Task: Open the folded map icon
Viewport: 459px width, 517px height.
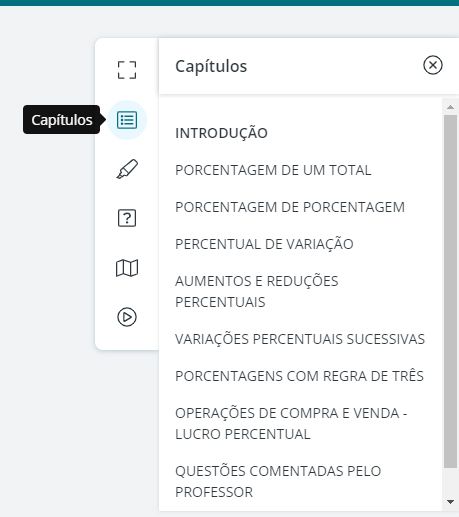Action: tap(127, 268)
